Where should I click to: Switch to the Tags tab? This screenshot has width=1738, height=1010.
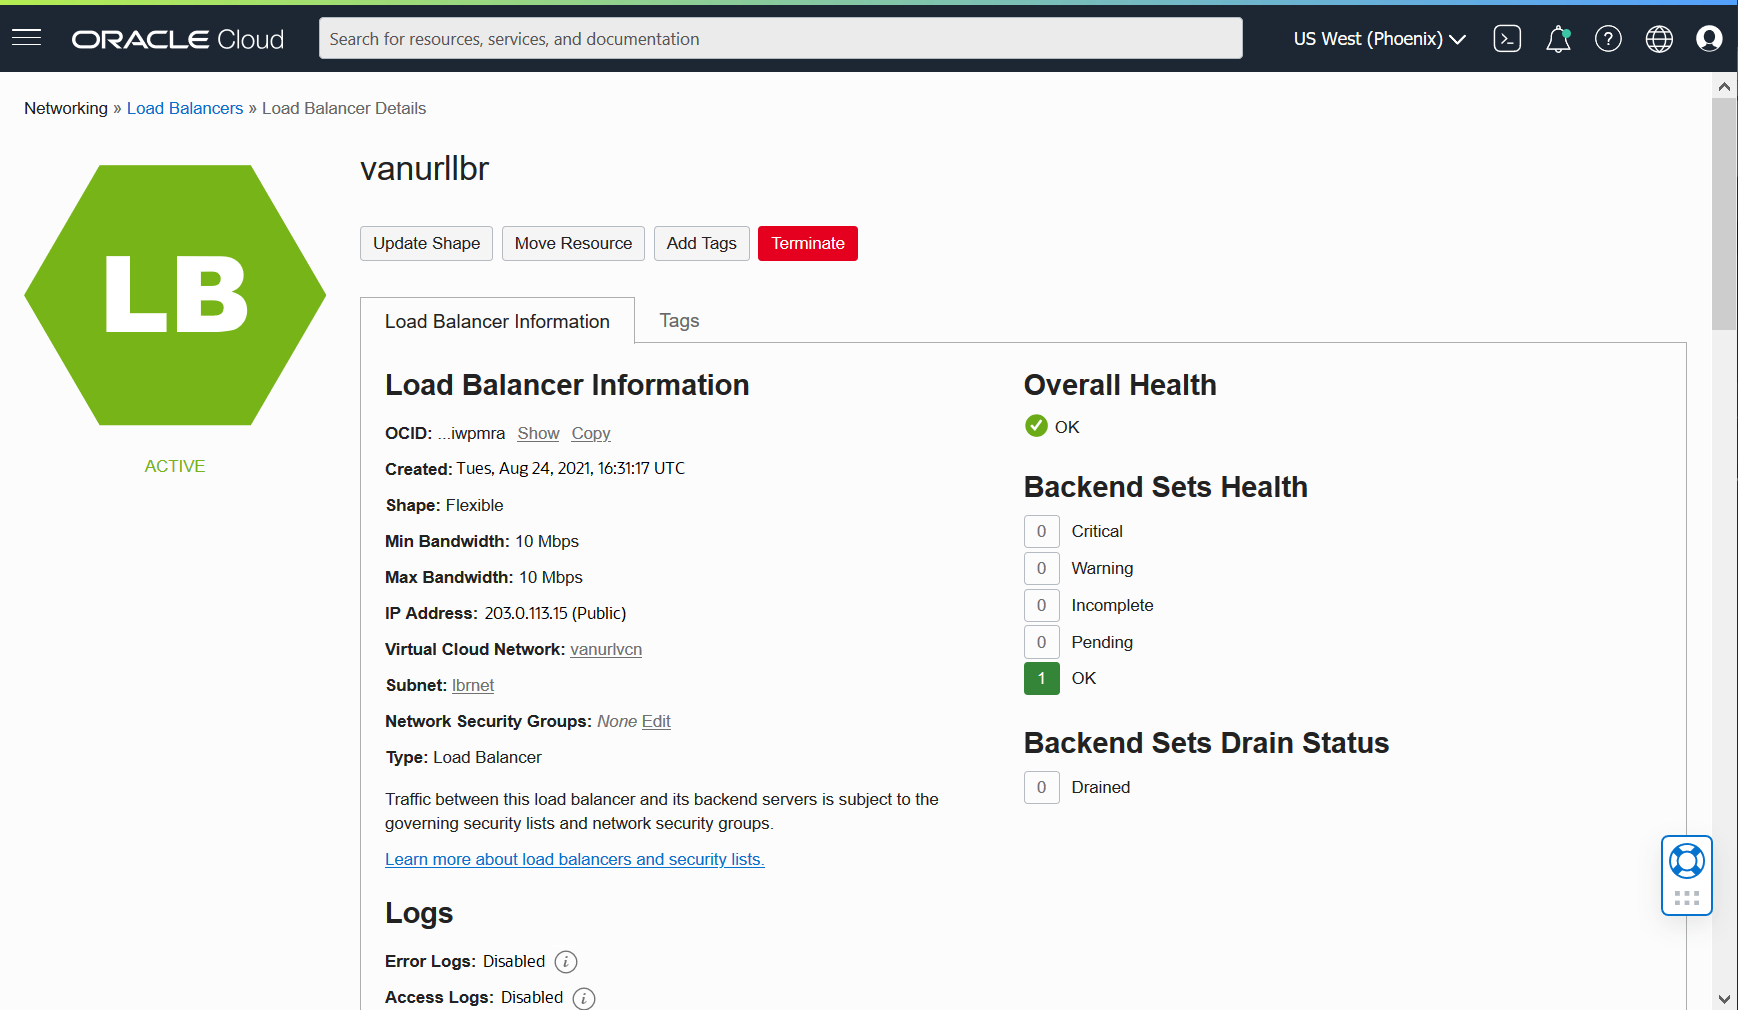(x=679, y=320)
